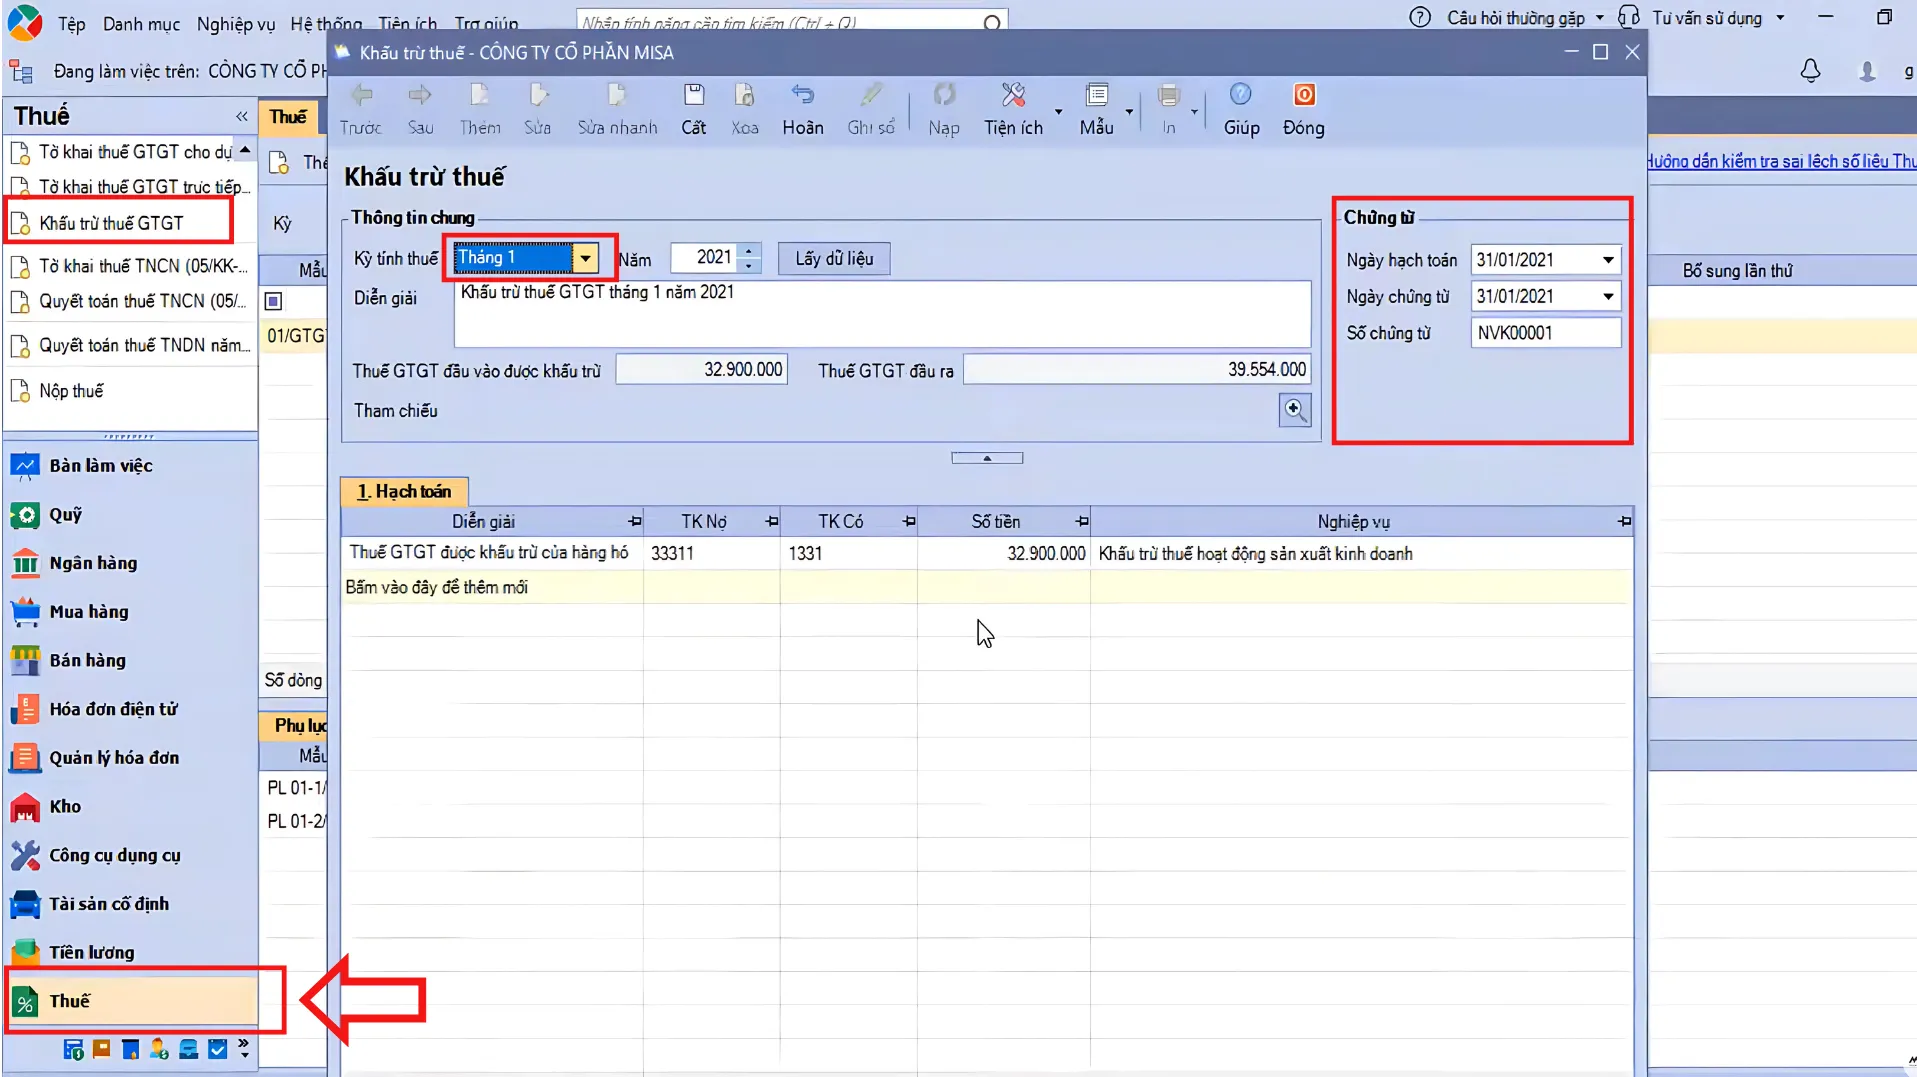Collapse the Thông tin chung section arrow
1917x1077 pixels.
[x=987, y=458]
